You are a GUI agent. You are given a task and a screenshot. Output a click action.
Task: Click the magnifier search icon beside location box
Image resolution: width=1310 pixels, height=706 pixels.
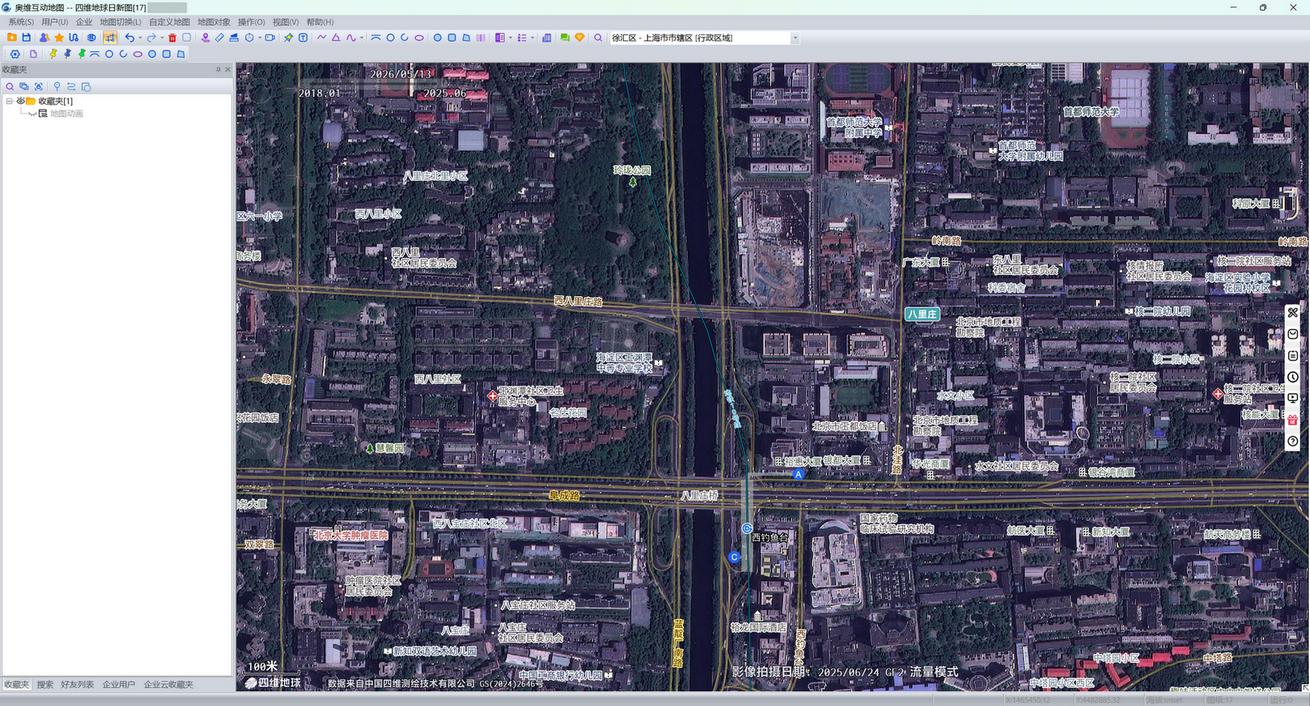598,38
